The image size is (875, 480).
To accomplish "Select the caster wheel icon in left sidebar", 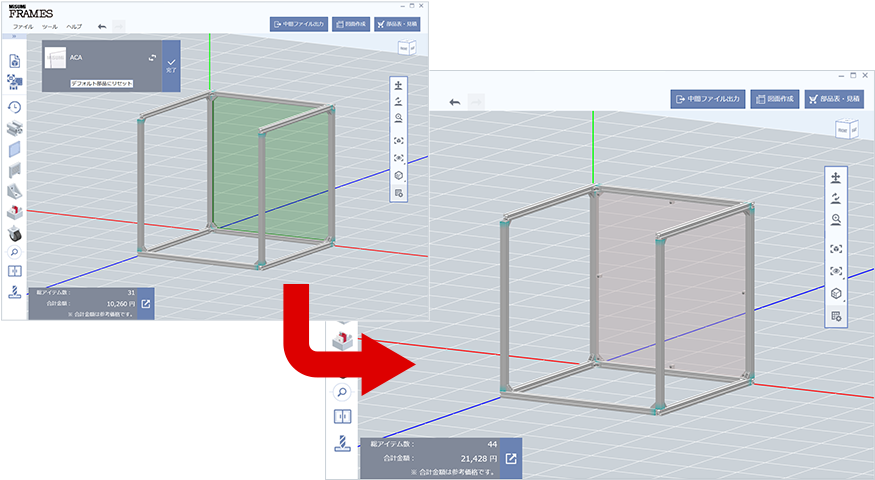I will [14, 234].
